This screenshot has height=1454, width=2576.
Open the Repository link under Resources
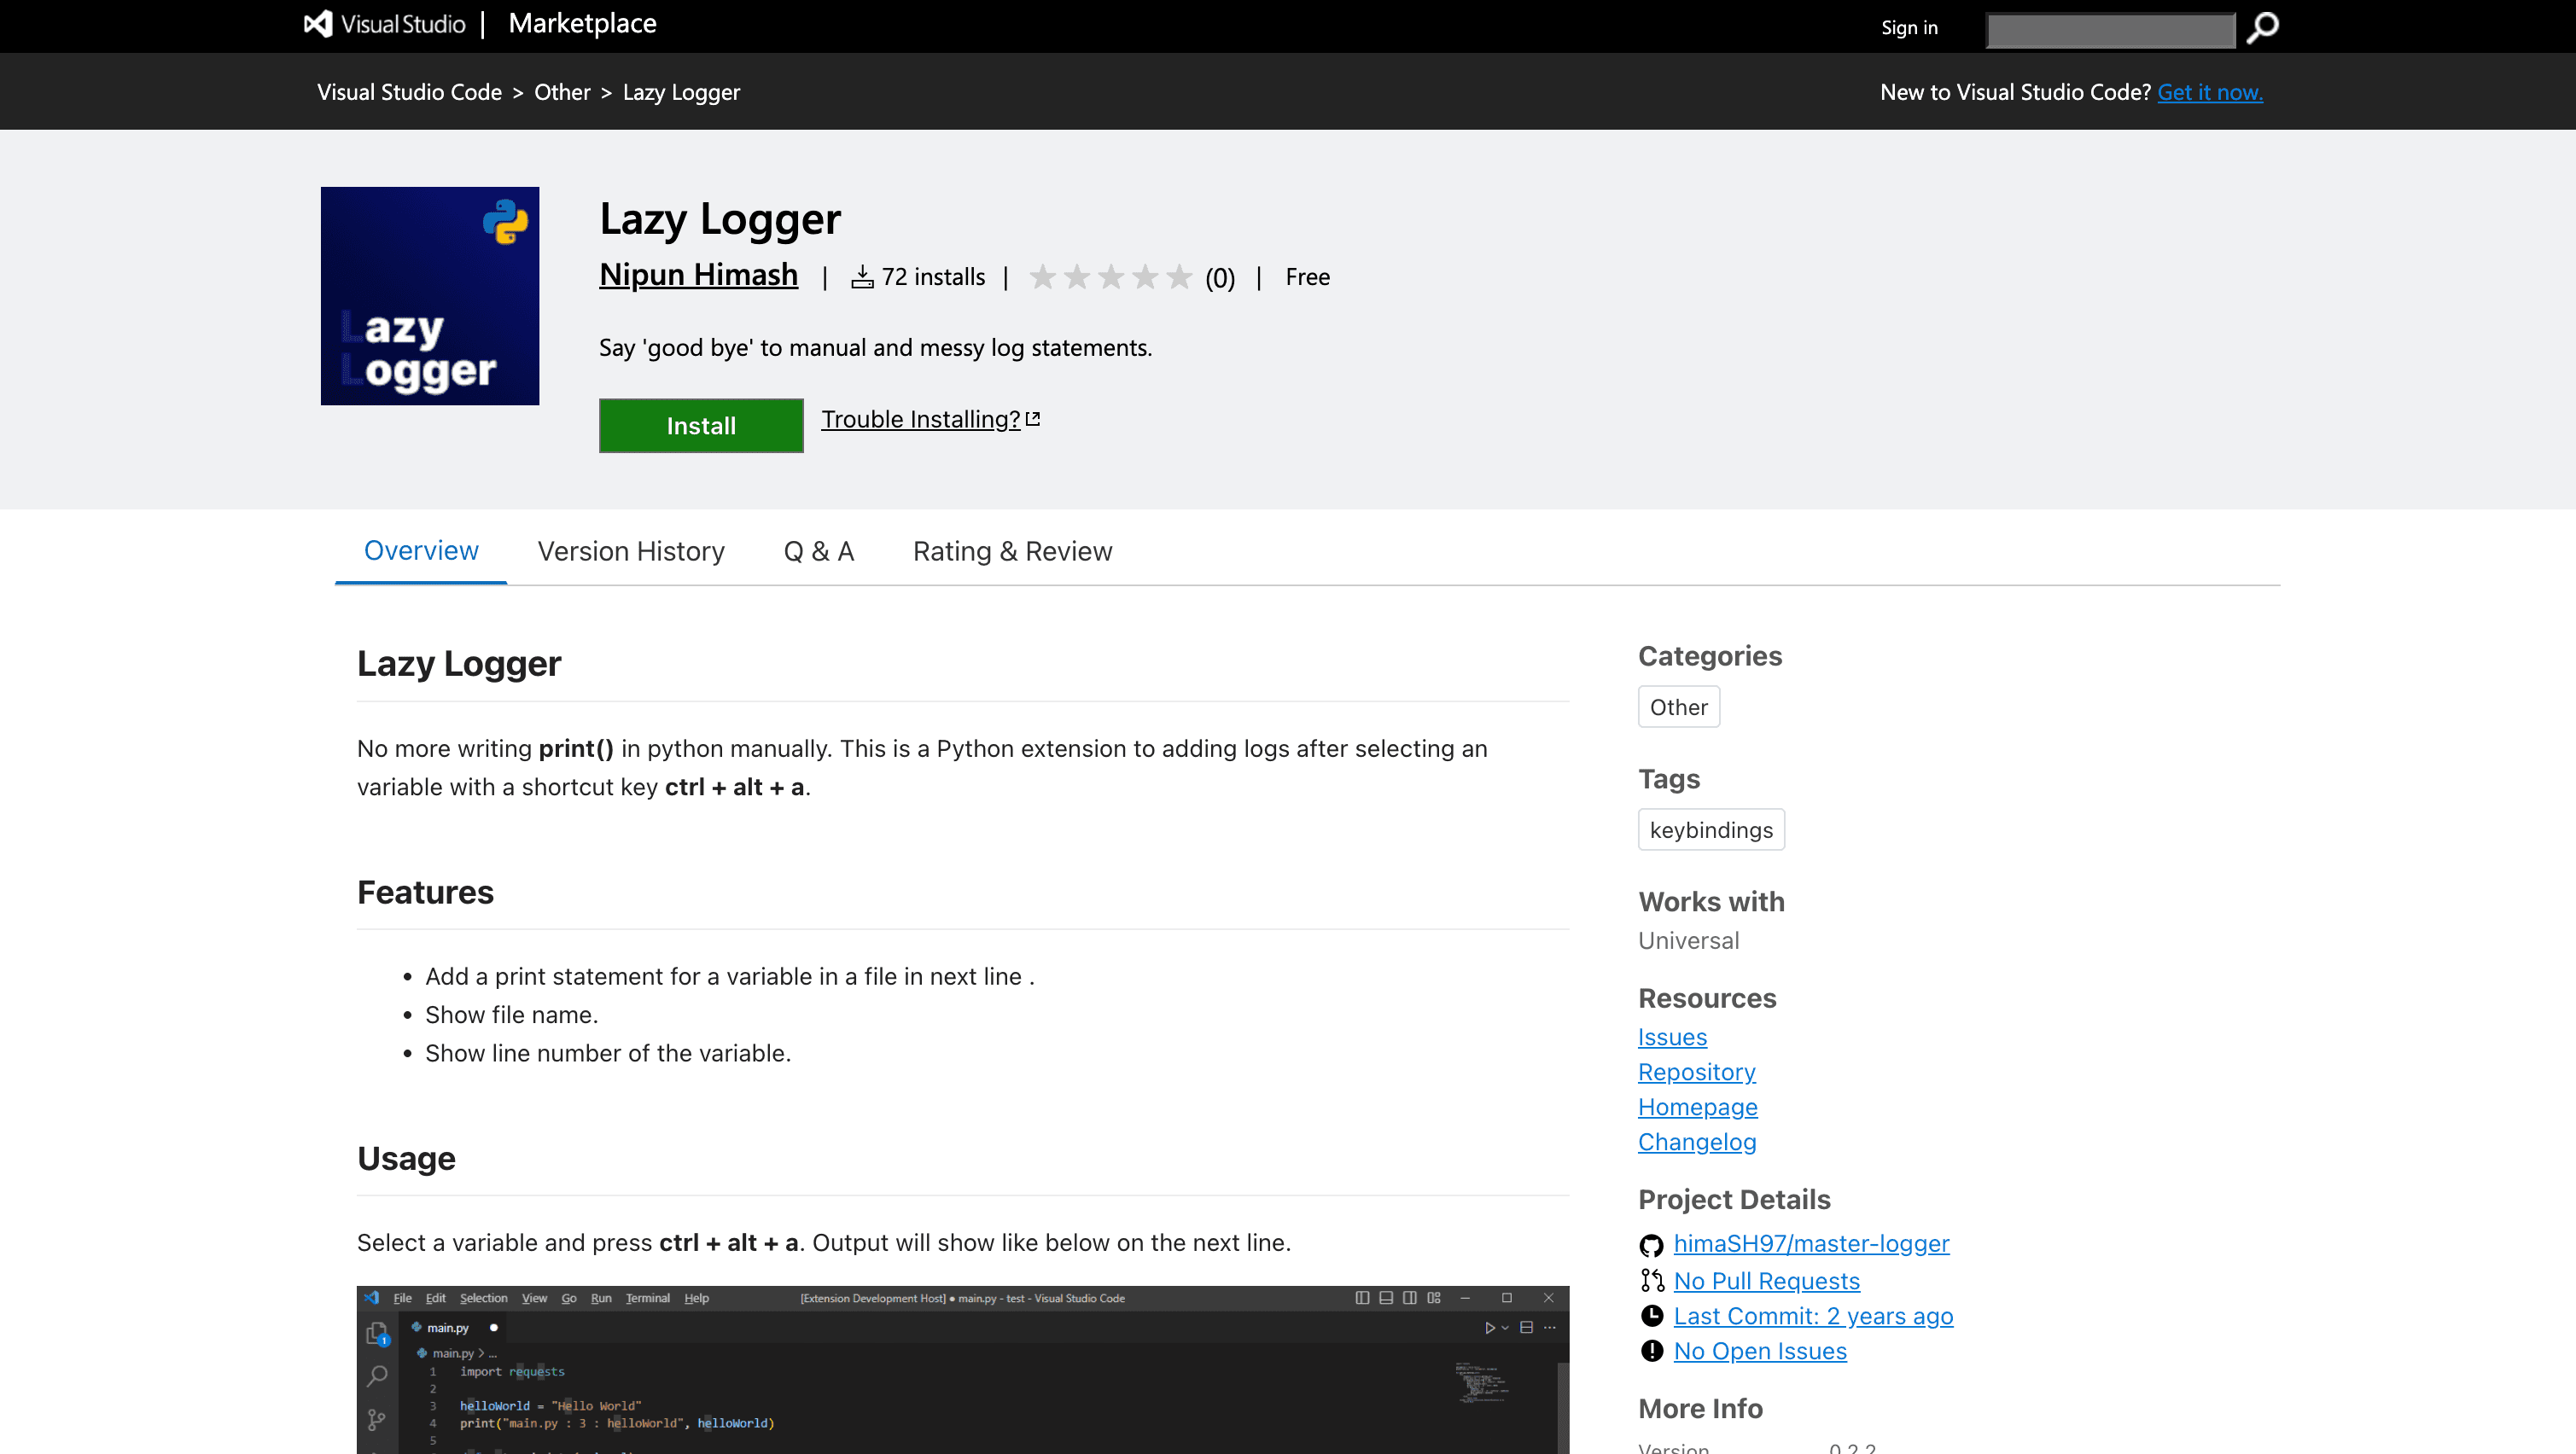point(1696,1071)
